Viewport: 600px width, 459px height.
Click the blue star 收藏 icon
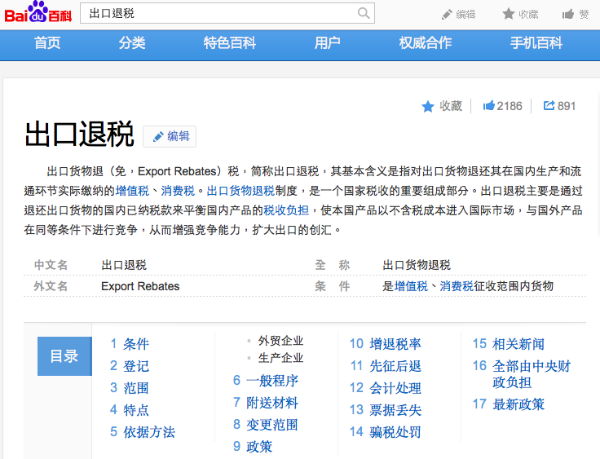428,106
